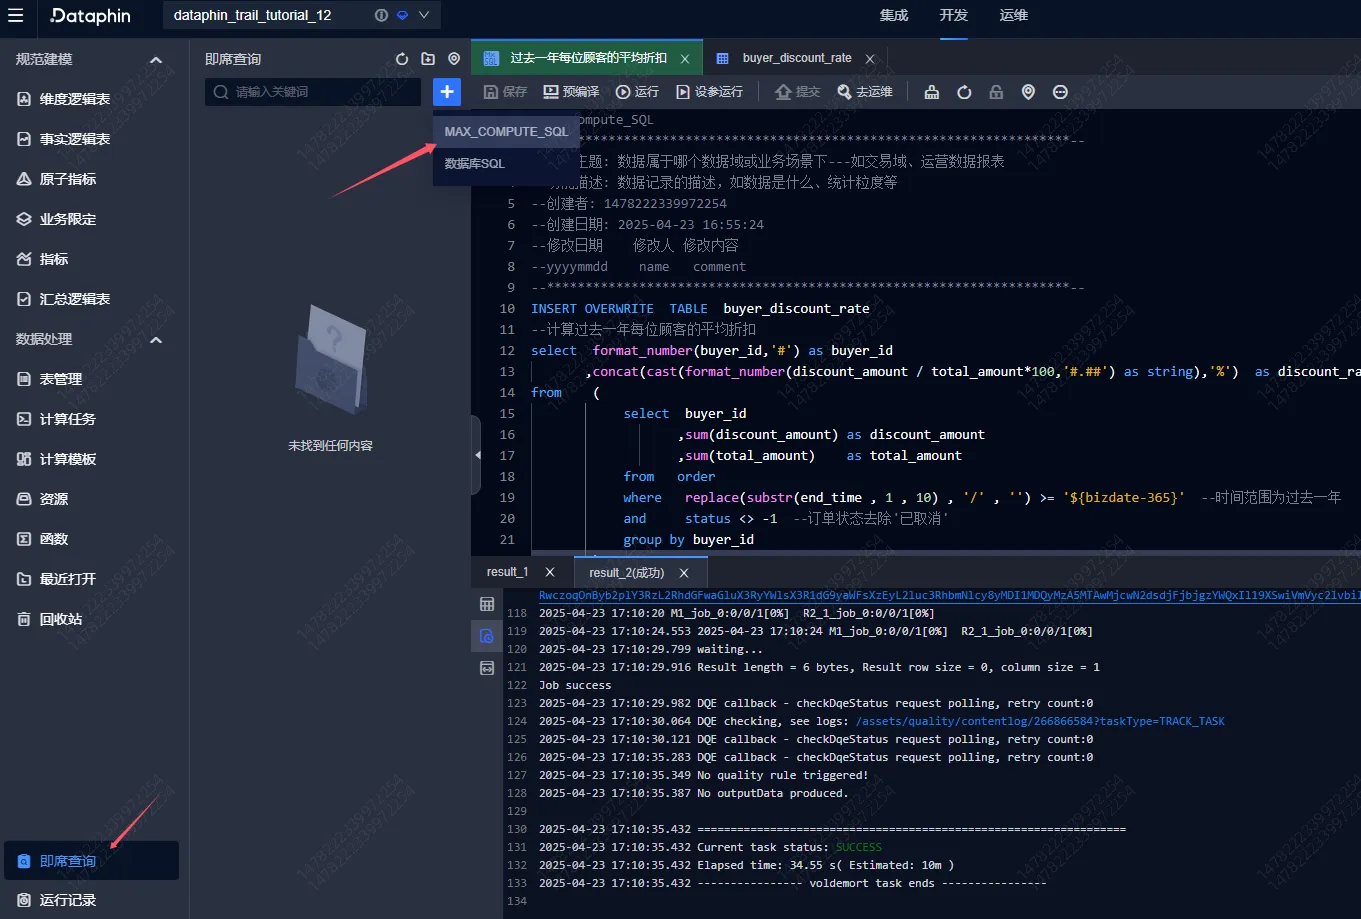Viewport: 1361px width, 919px height.
Task: Collapse the 数据处理 section
Action: (156, 340)
